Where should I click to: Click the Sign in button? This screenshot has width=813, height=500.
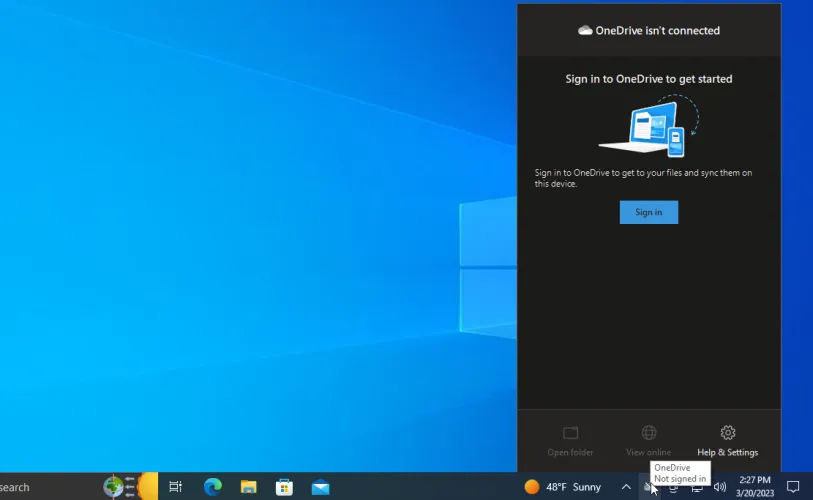click(648, 212)
